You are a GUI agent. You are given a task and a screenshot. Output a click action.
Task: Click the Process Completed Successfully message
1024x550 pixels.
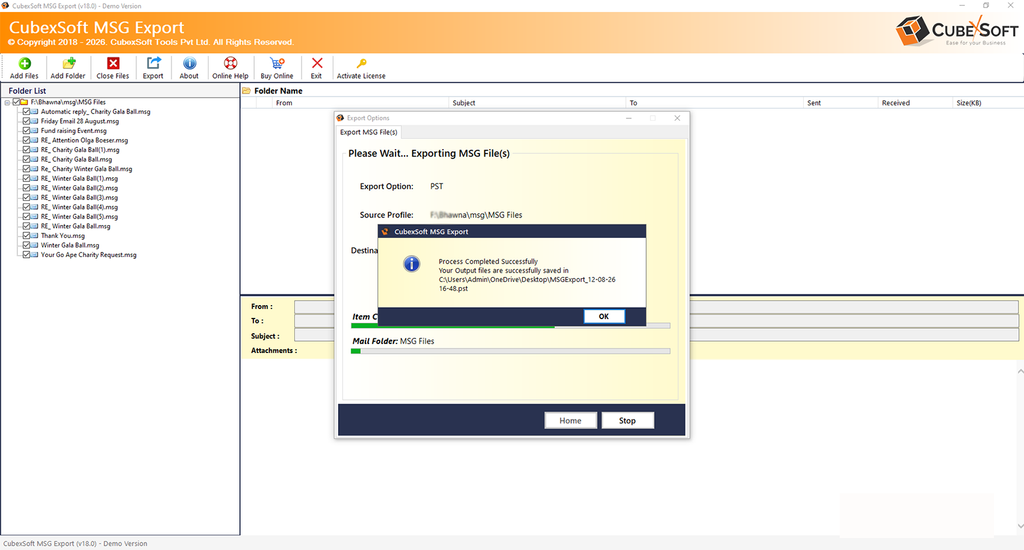(x=488, y=261)
